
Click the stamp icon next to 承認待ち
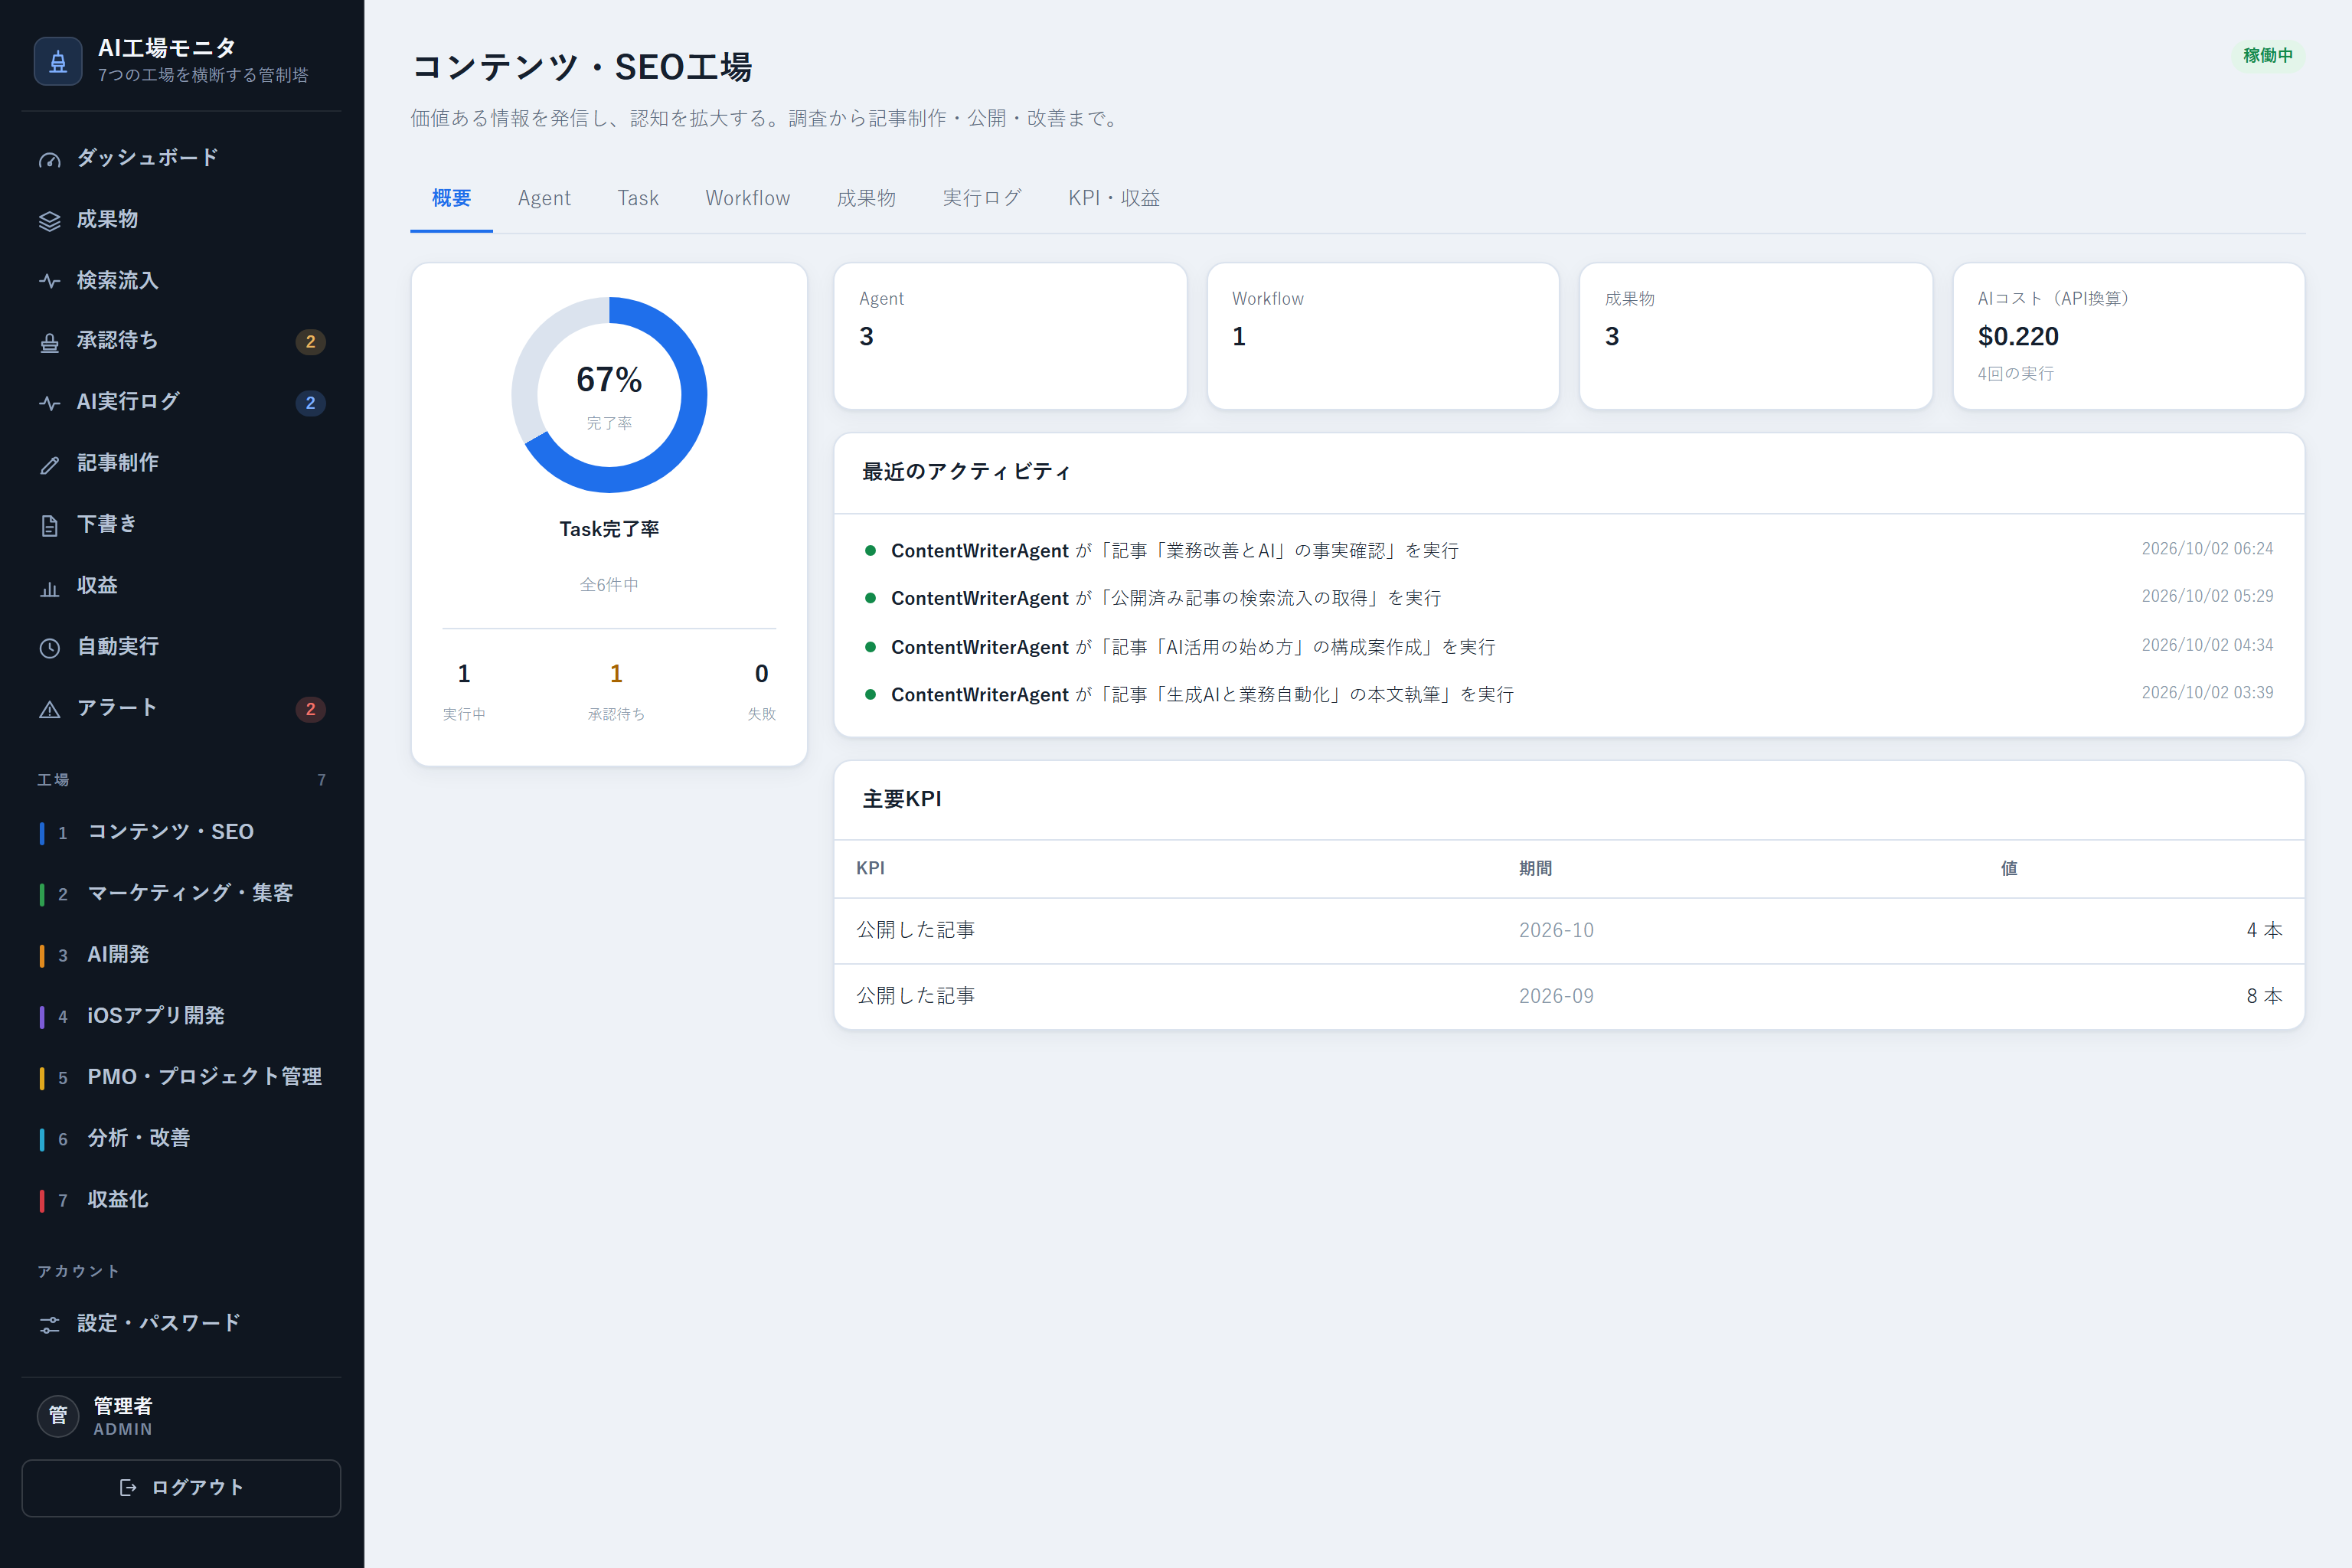[x=49, y=343]
